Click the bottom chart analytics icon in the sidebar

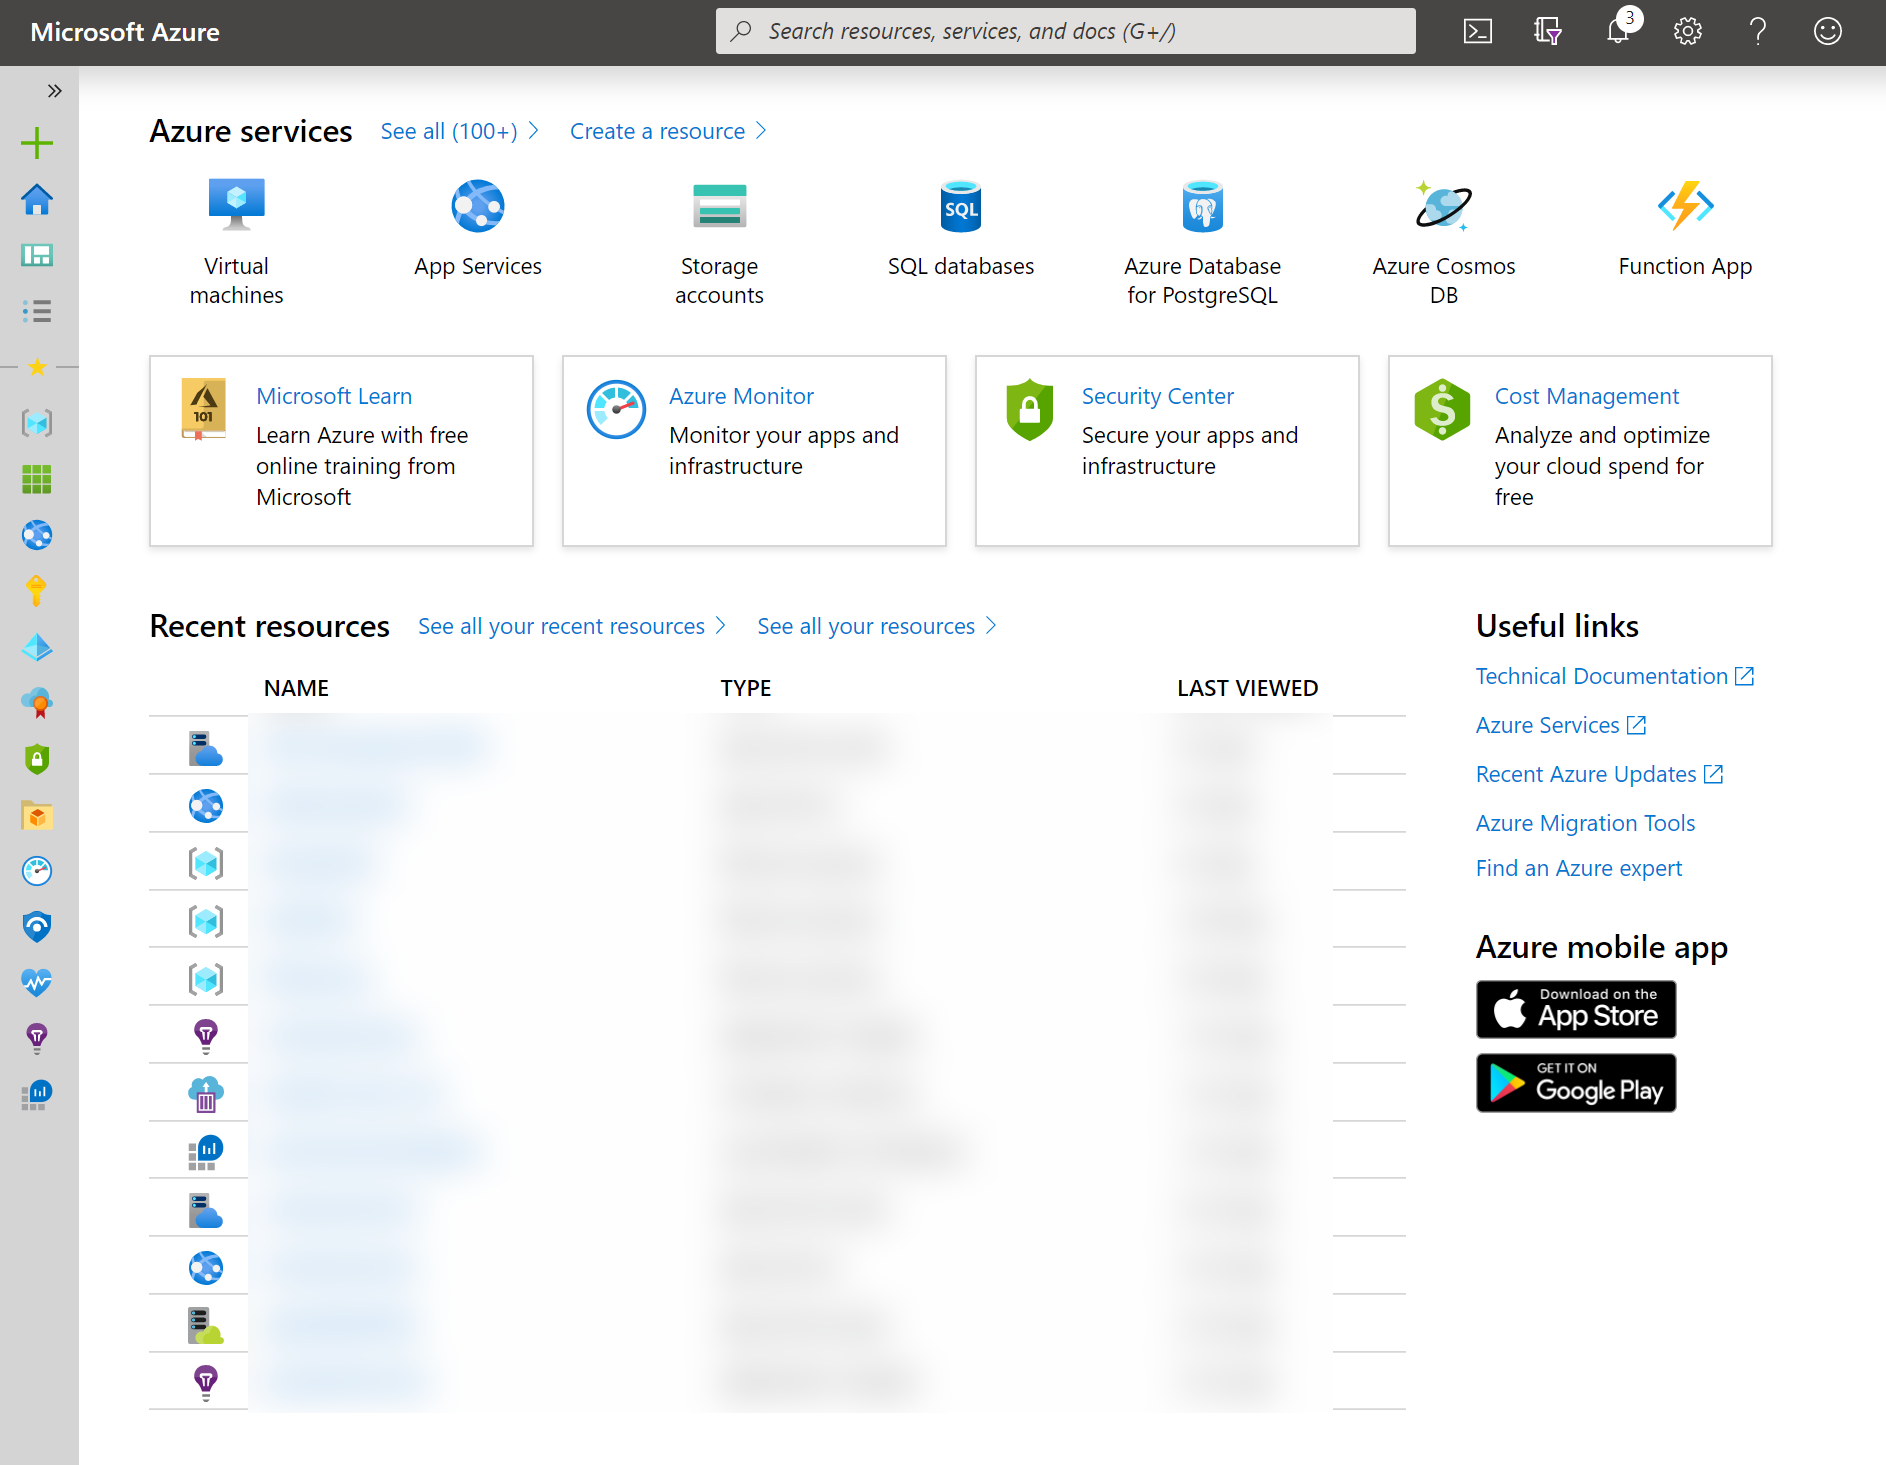click(x=37, y=1095)
